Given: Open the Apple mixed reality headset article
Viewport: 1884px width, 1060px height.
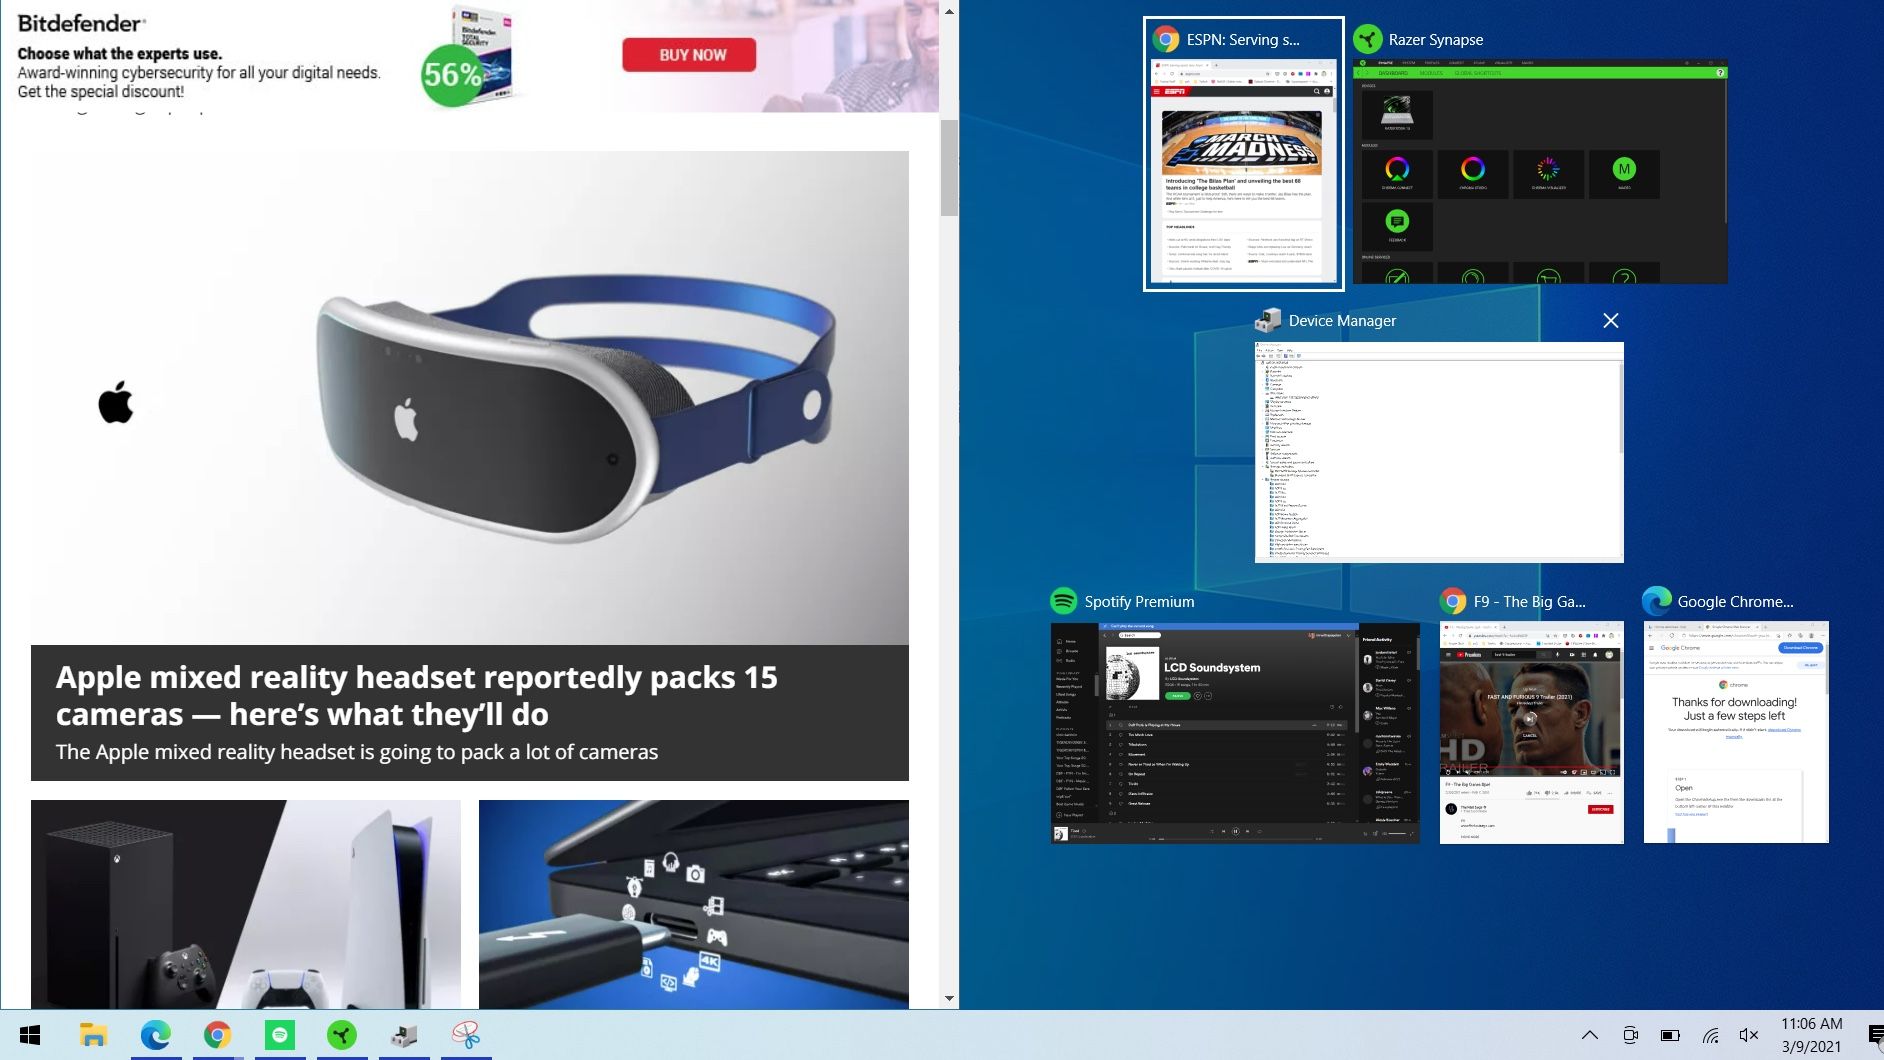Looking at the screenshot, I should (417, 695).
